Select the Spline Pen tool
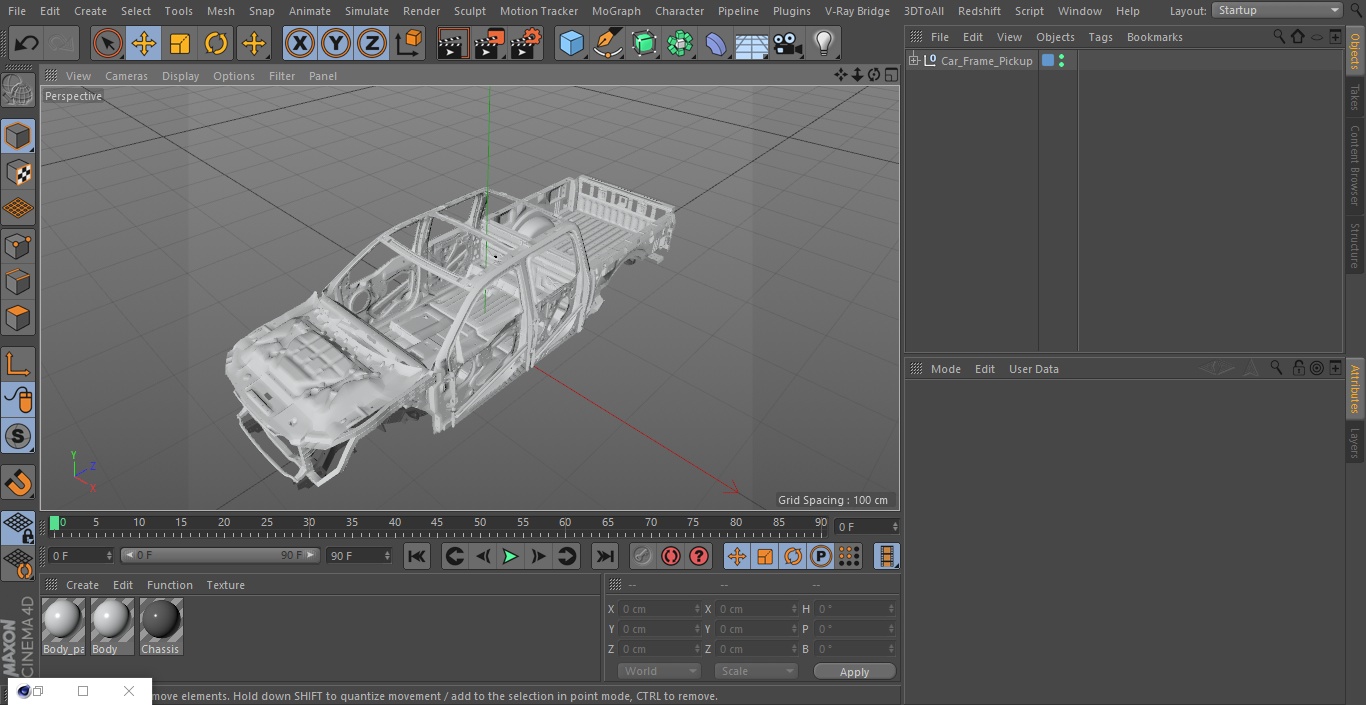The width and height of the screenshot is (1366, 705). tap(607, 44)
